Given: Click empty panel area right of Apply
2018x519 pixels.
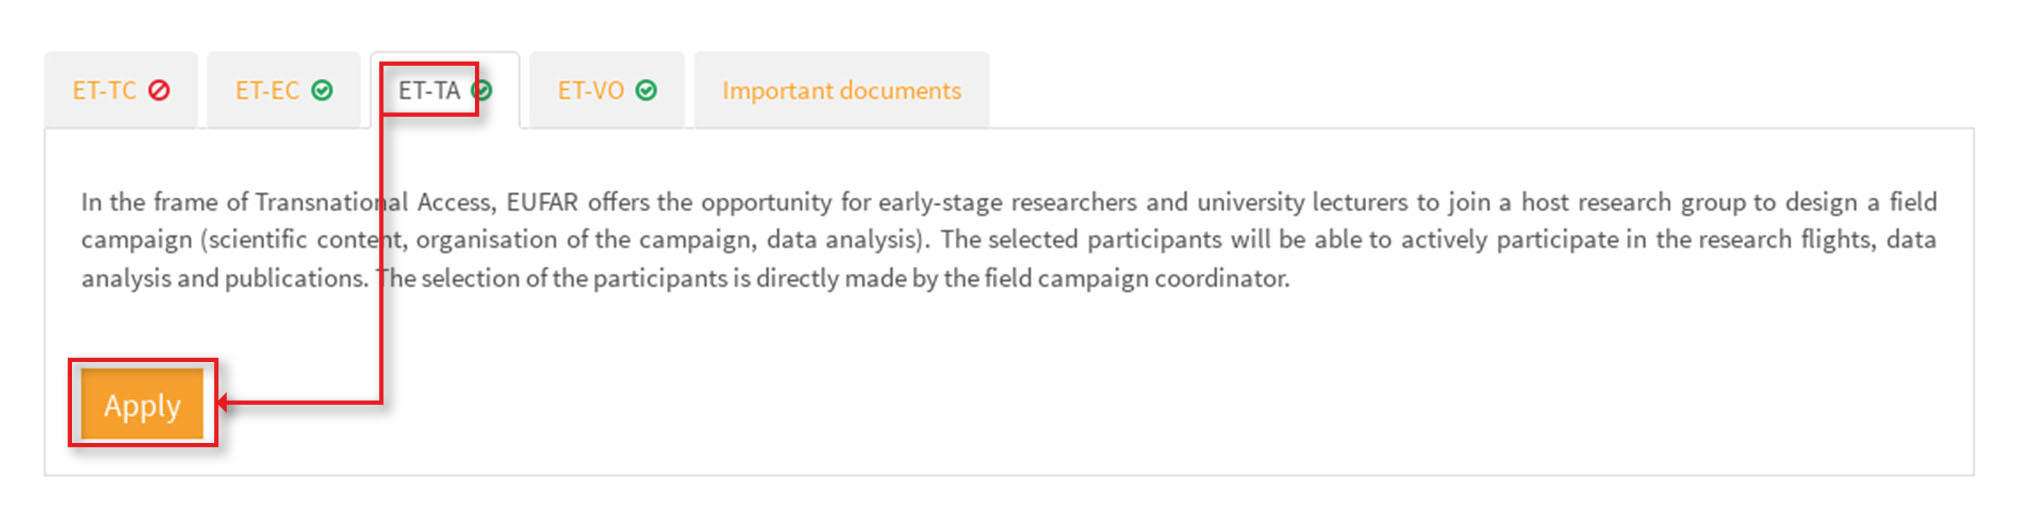Looking at the screenshot, I should (x=1000, y=400).
